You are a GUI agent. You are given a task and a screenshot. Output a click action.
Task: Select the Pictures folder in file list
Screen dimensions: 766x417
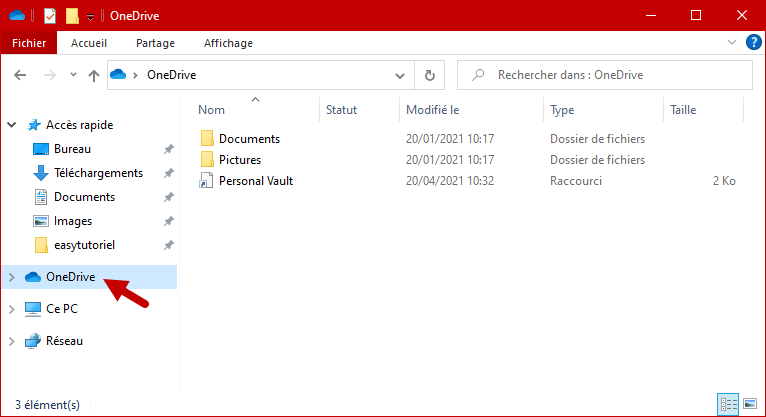click(x=240, y=160)
